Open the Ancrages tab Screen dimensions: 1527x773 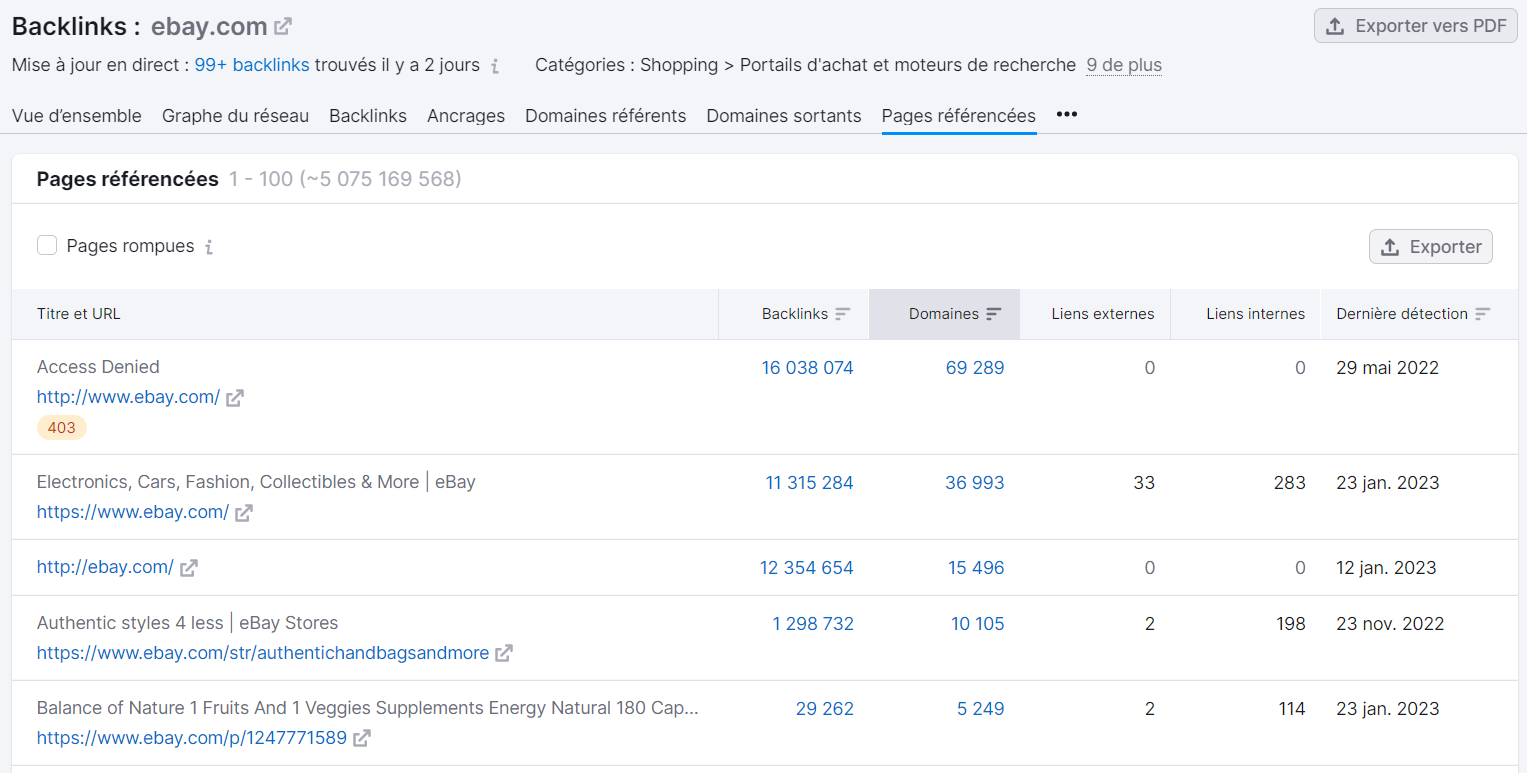click(x=466, y=116)
